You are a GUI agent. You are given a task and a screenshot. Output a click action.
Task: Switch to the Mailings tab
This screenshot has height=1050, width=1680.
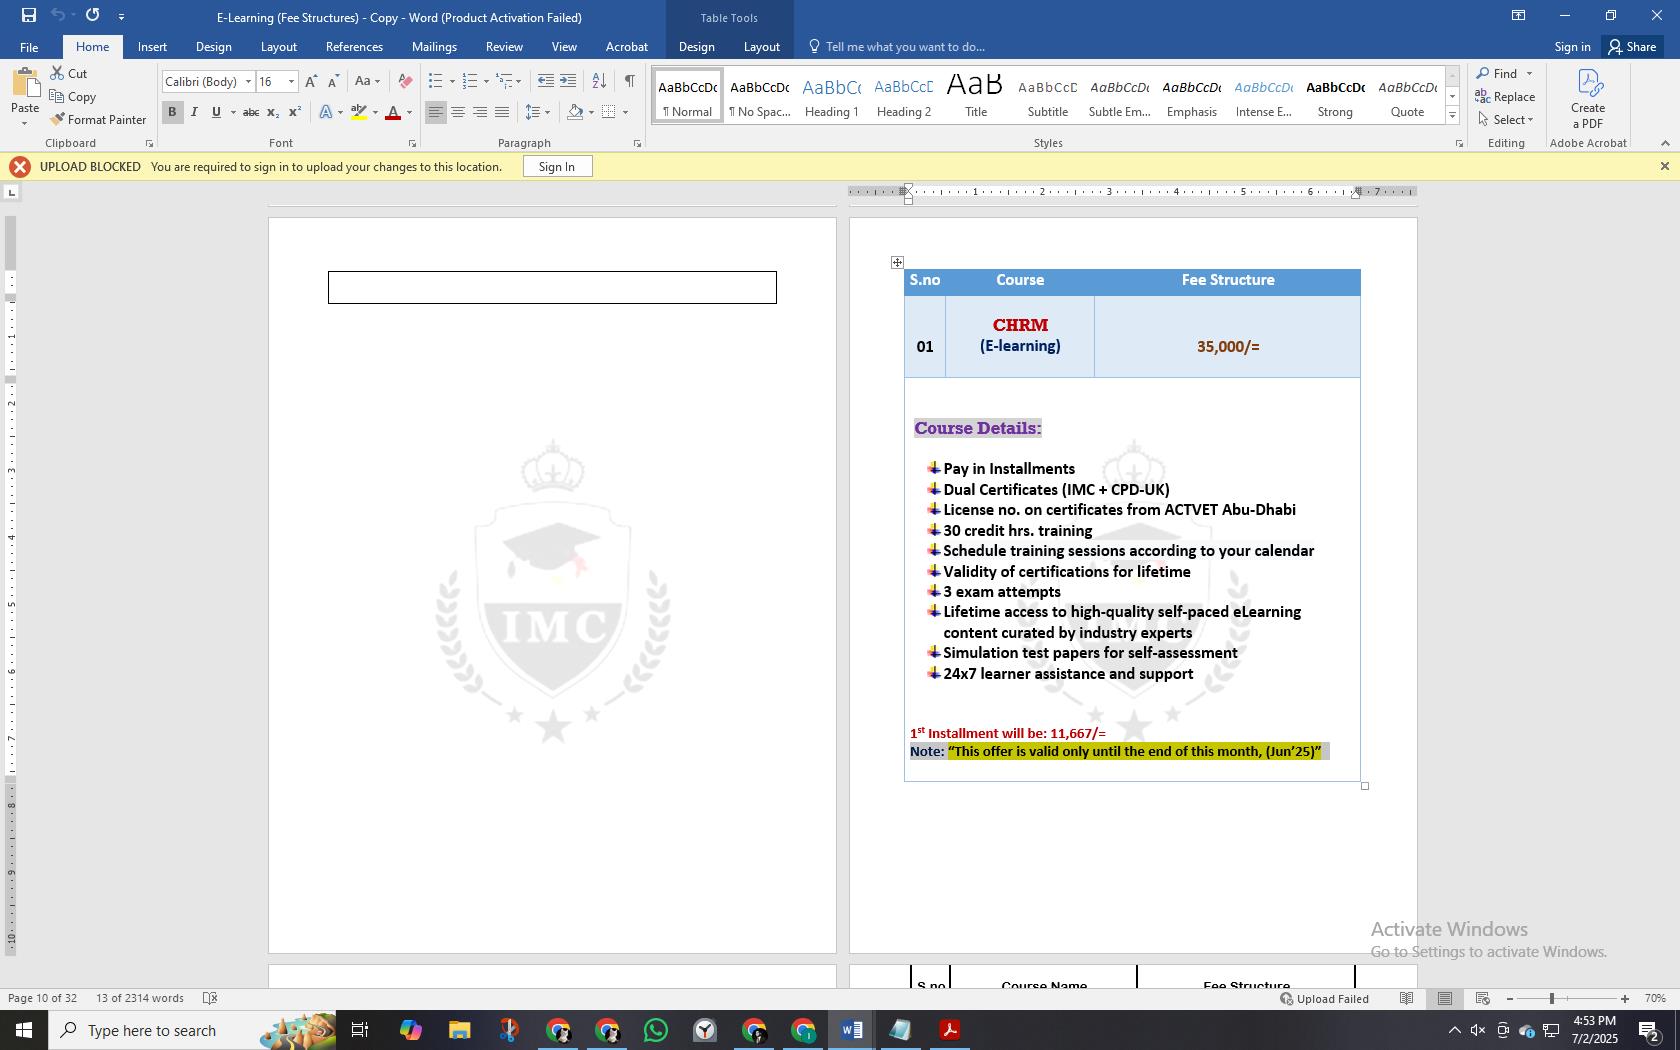pos(434,47)
